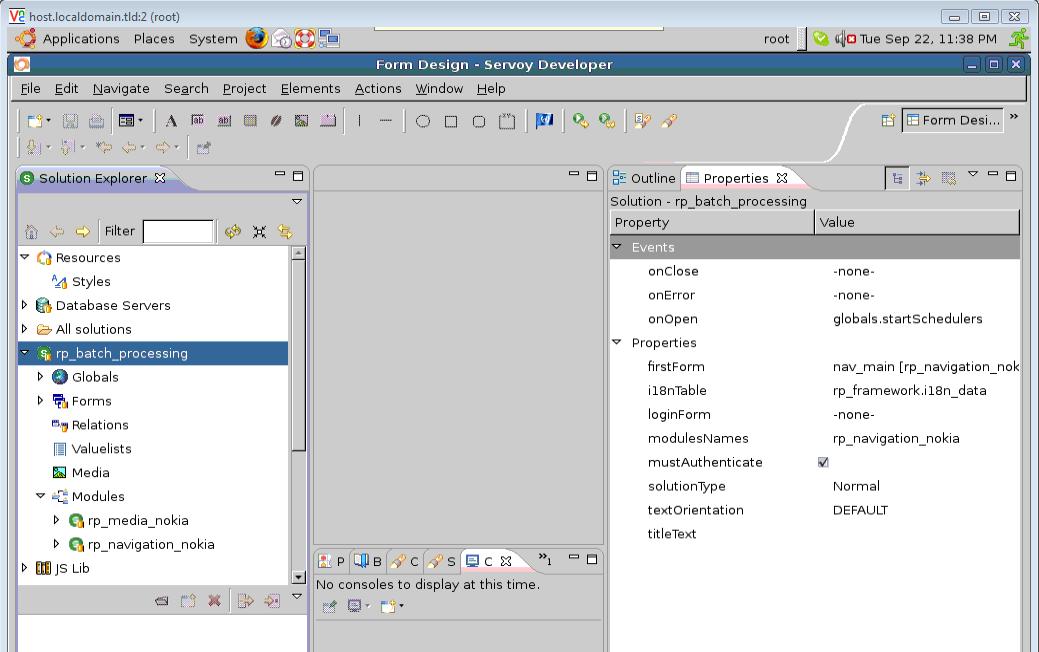
Task: Expand the All solutions node
Action: pos(25,329)
